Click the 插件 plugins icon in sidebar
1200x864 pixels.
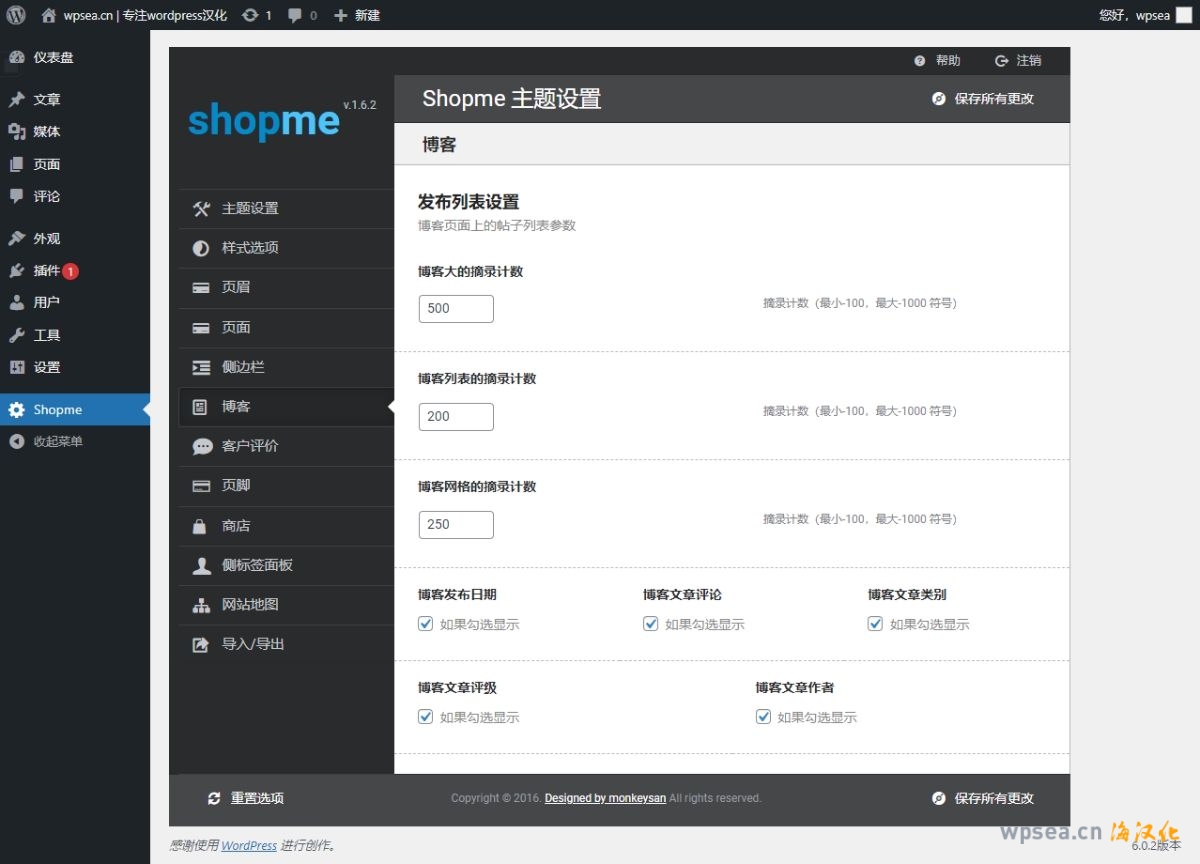click(17, 271)
